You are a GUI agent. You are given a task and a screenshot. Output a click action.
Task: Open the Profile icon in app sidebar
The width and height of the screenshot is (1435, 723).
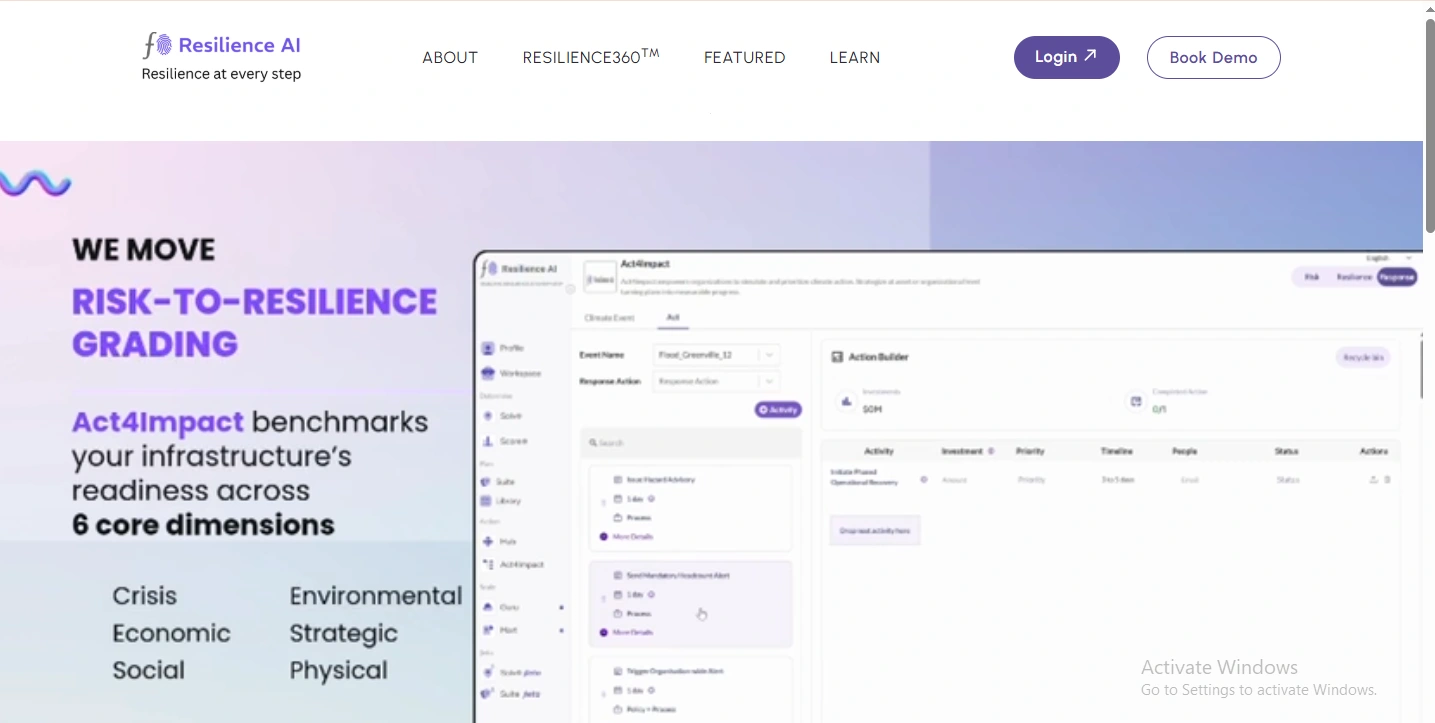(488, 348)
